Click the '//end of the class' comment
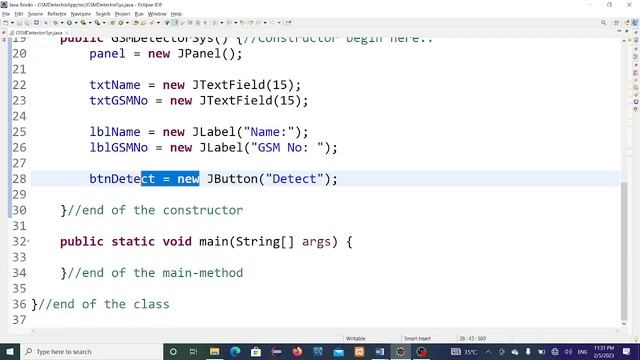Viewport: 640px width, 360px height. point(104,304)
